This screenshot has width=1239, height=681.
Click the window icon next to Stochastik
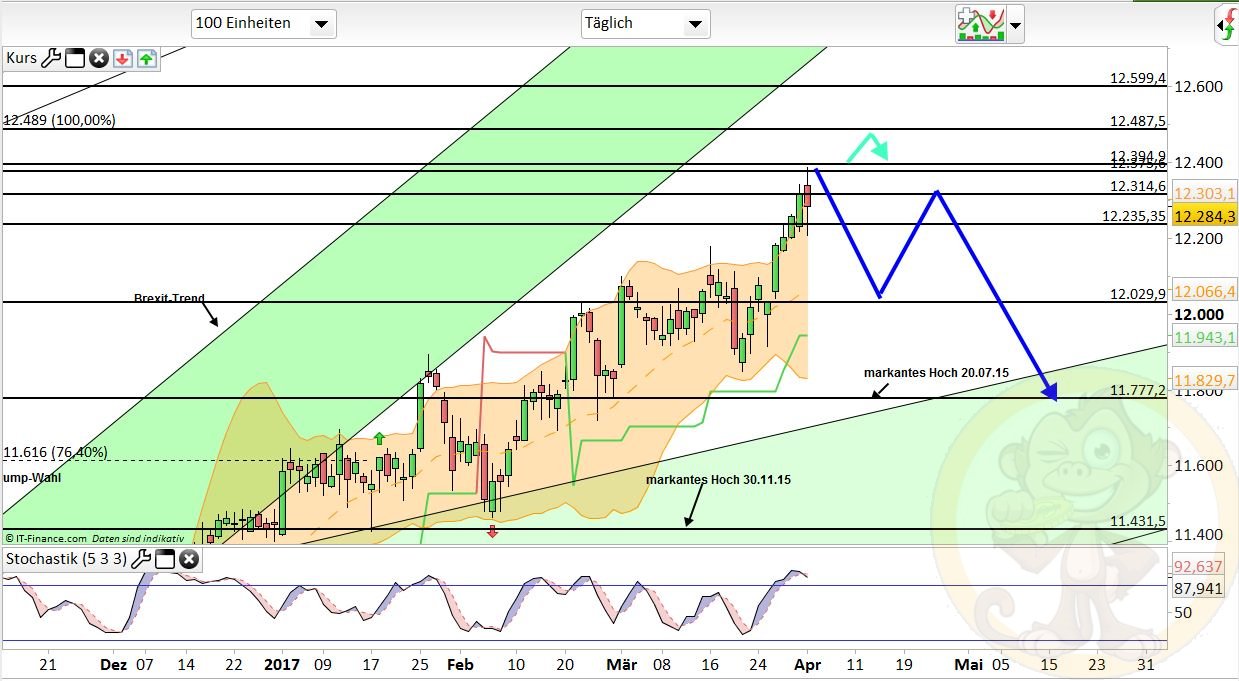tap(164, 559)
